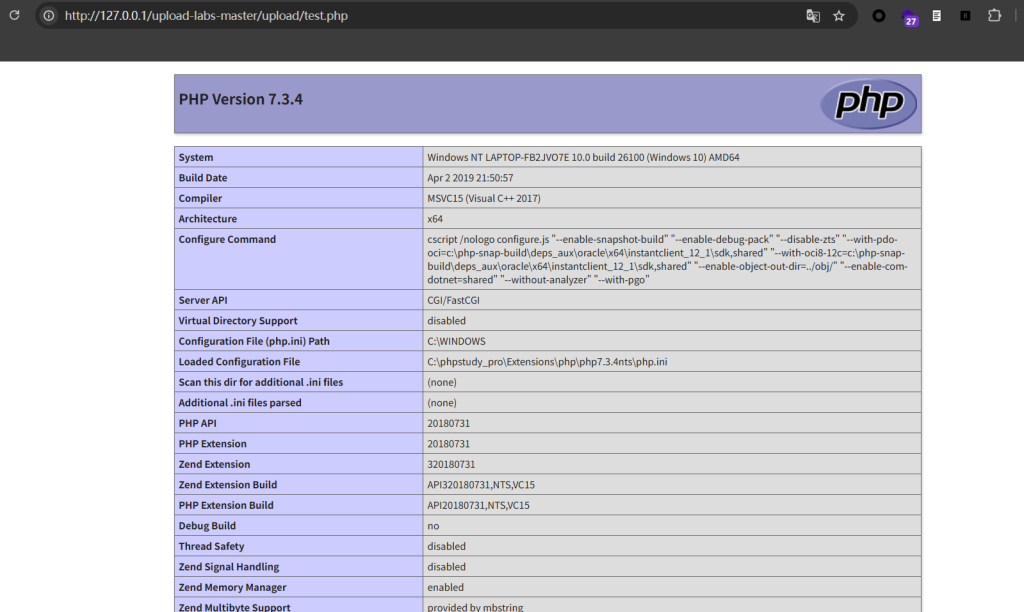Select the System row label
Viewport: 1024px width, 612px height.
(x=196, y=157)
